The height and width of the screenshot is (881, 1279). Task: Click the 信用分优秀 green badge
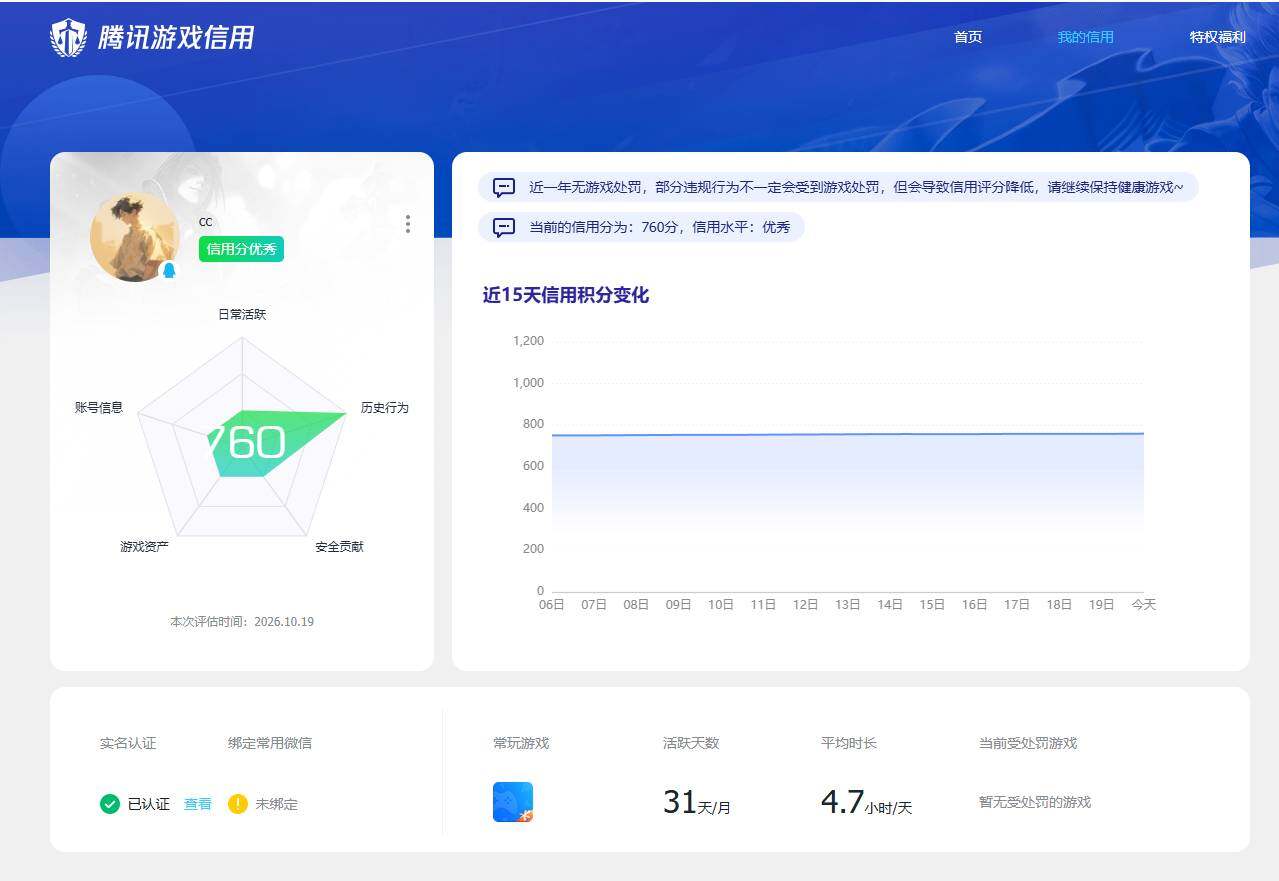tap(241, 249)
